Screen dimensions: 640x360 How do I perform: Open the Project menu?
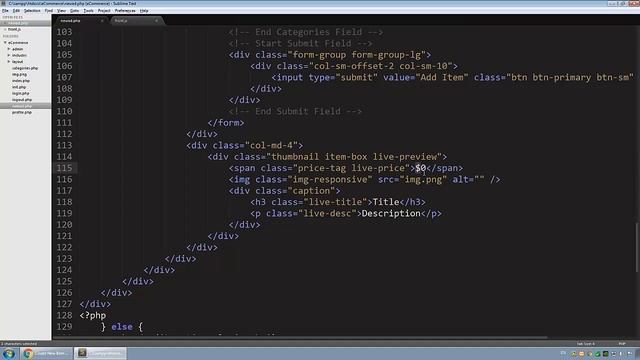point(104,11)
